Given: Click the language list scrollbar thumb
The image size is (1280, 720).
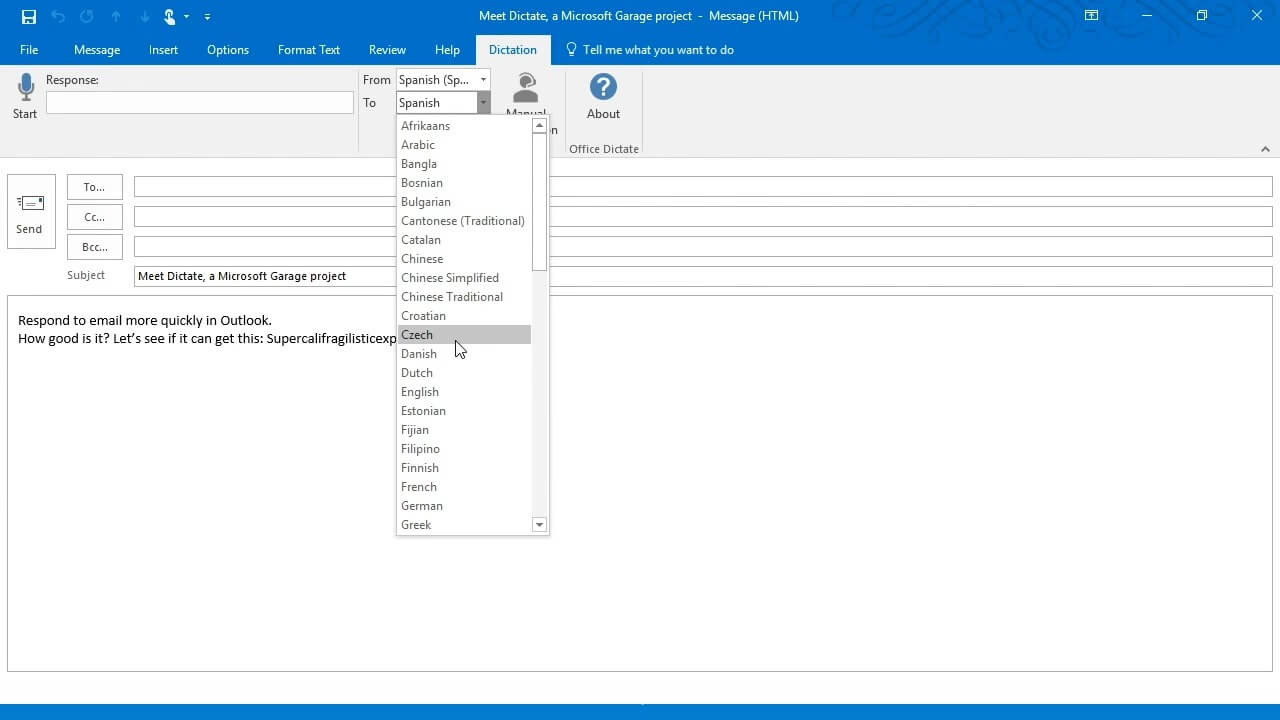Looking at the screenshot, I should [x=539, y=202].
